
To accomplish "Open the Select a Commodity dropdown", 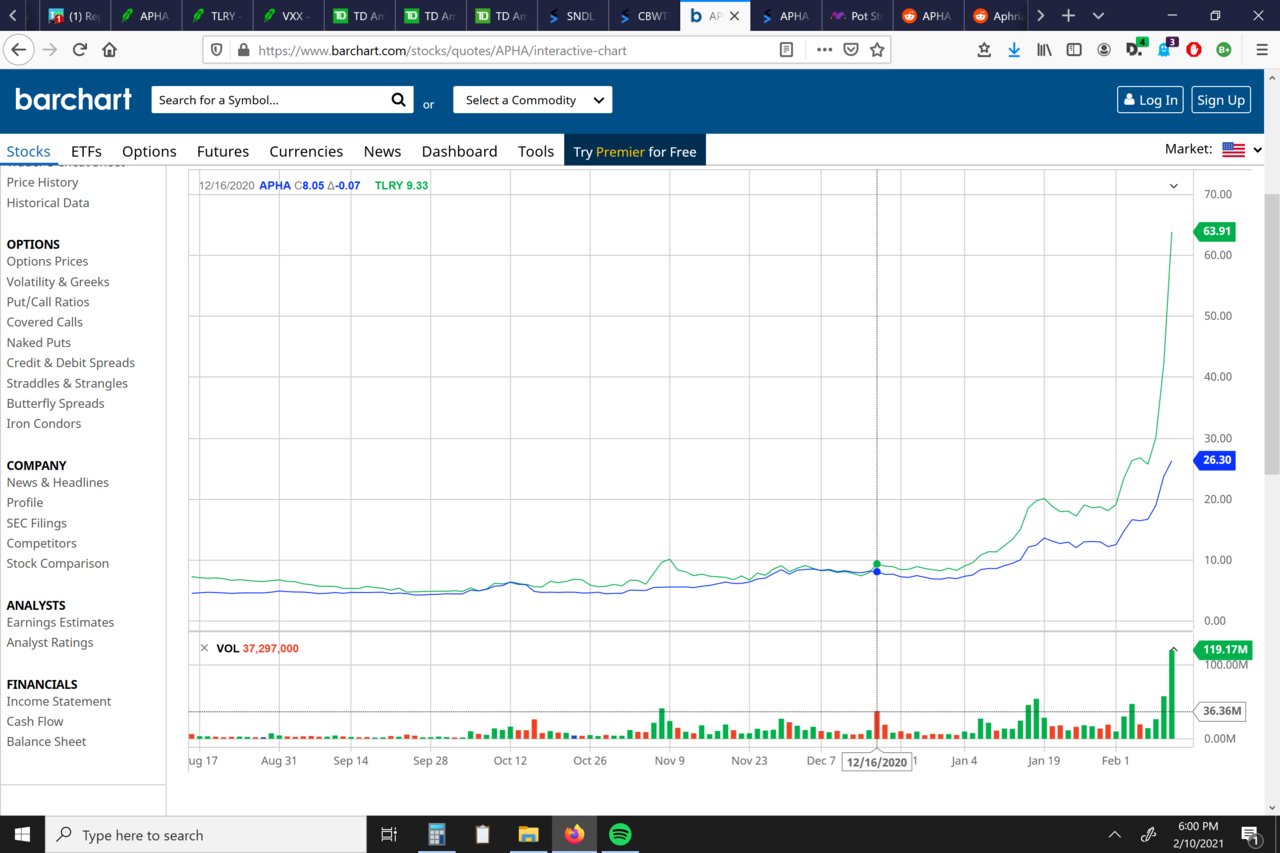I will point(532,100).
